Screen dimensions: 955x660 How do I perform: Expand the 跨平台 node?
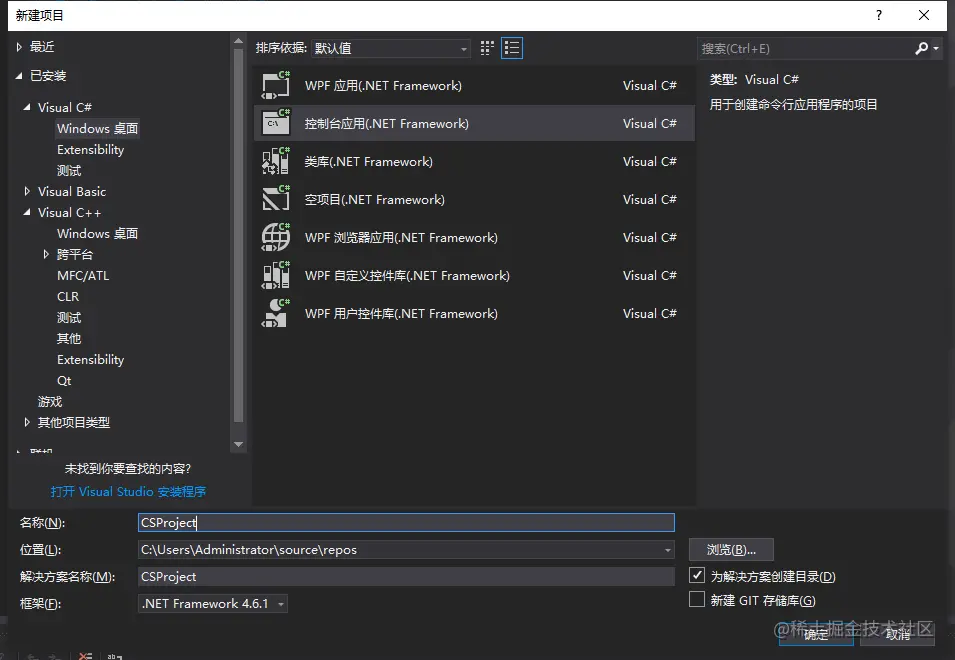[46, 255]
